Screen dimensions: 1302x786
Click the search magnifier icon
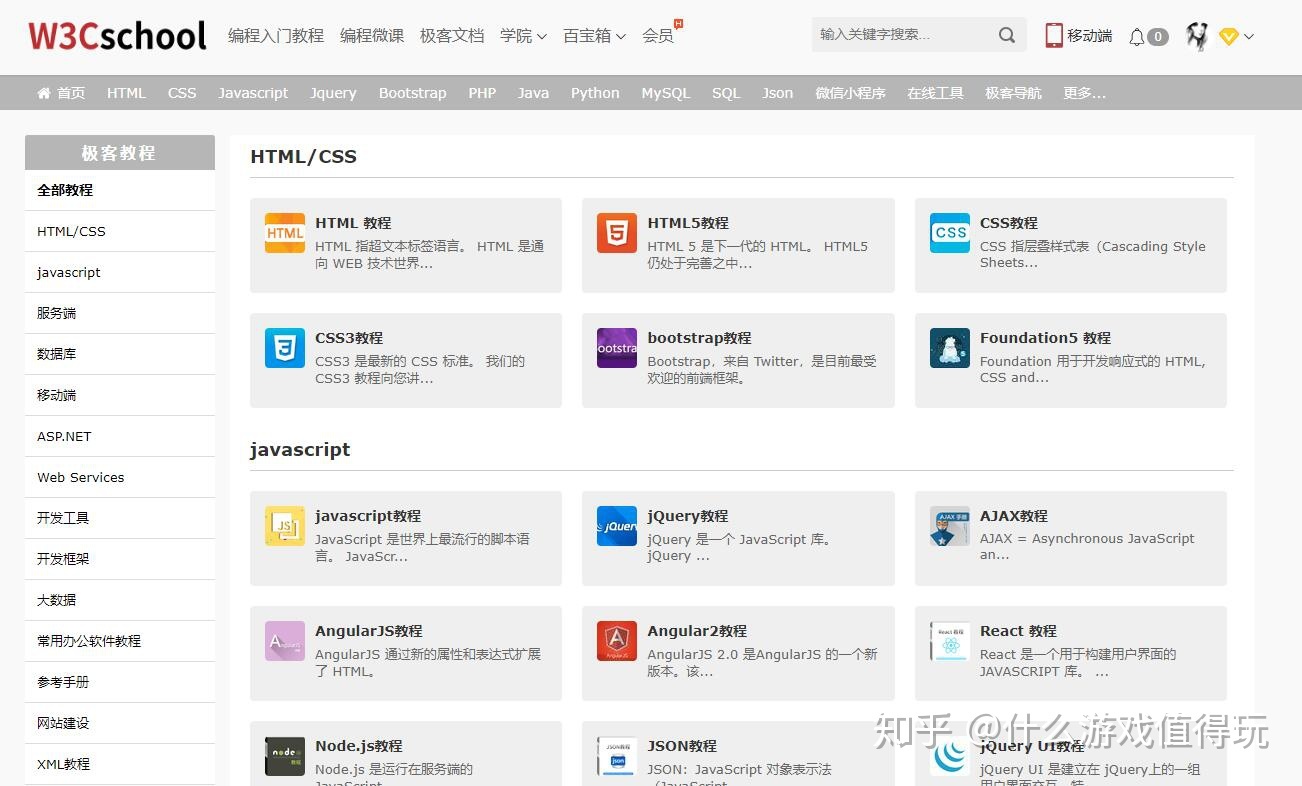pyautogui.click(x=1007, y=35)
